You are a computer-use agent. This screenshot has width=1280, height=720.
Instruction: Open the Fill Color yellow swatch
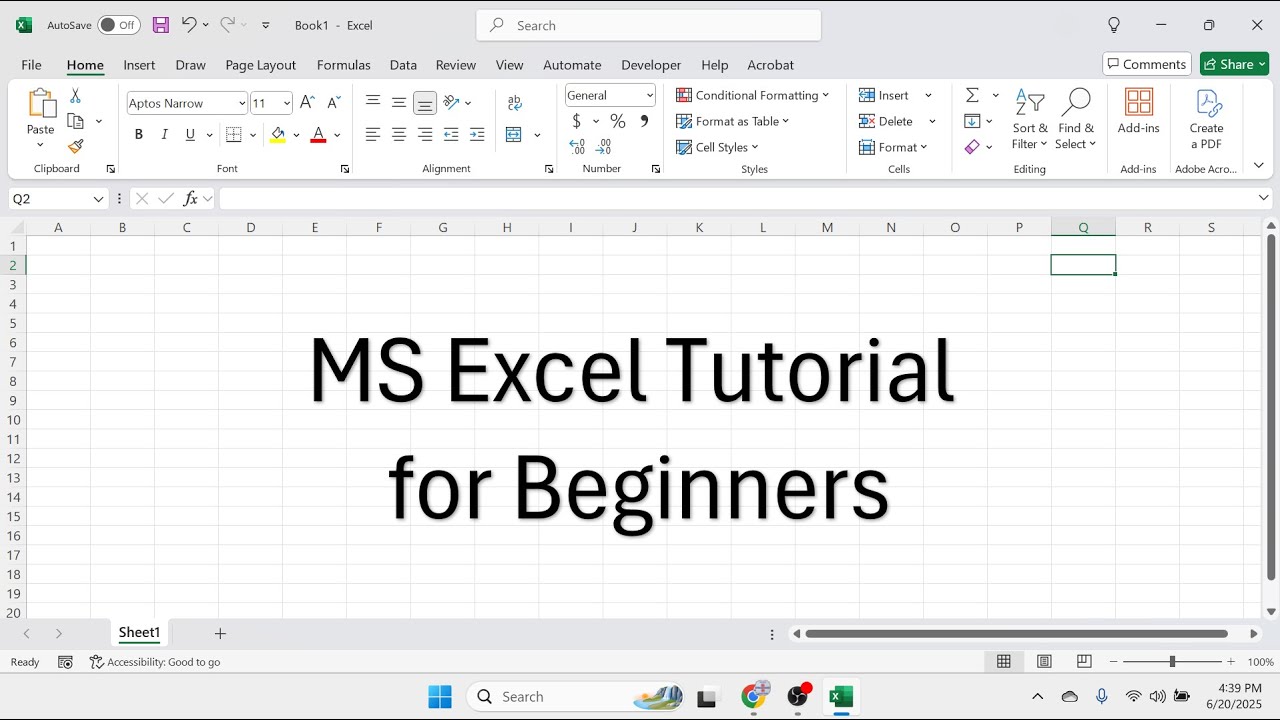pyautogui.click(x=278, y=135)
